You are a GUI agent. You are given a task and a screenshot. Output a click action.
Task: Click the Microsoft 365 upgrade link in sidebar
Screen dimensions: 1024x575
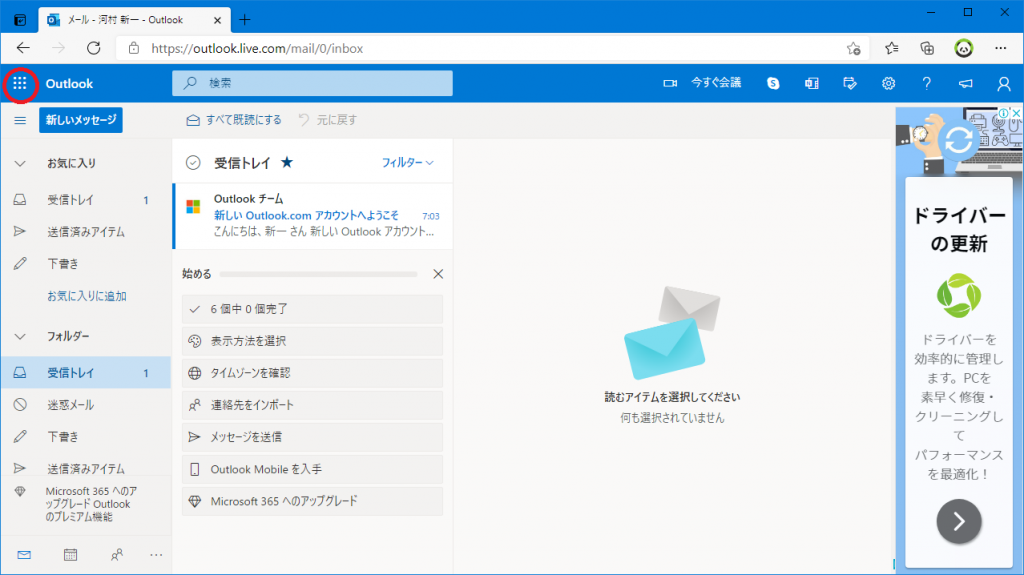86,504
